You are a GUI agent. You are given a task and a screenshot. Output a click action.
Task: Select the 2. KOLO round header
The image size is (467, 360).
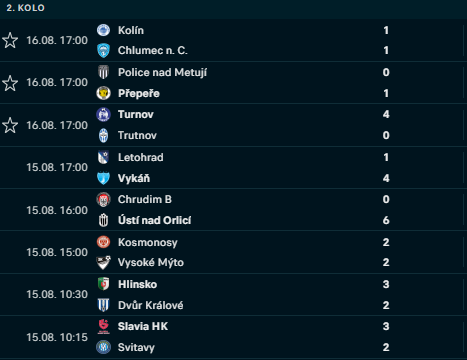click(x=25, y=8)
